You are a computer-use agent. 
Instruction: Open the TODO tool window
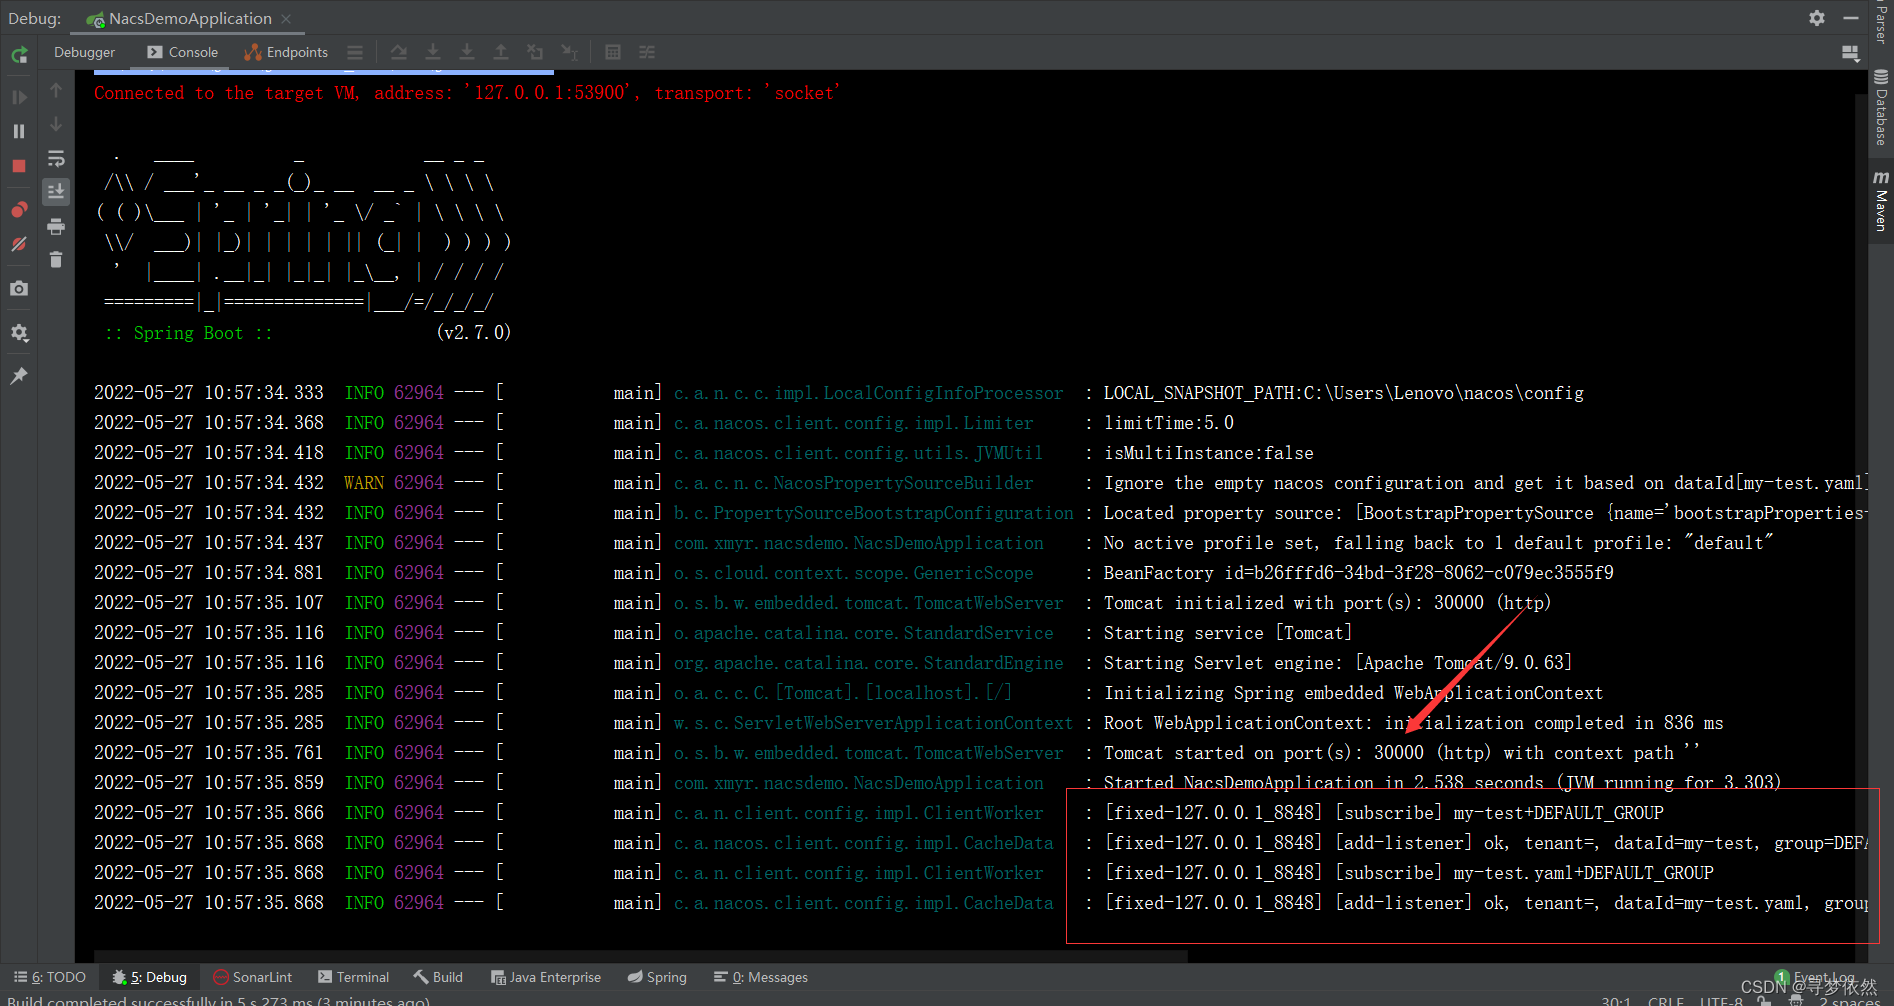point(50,977)
